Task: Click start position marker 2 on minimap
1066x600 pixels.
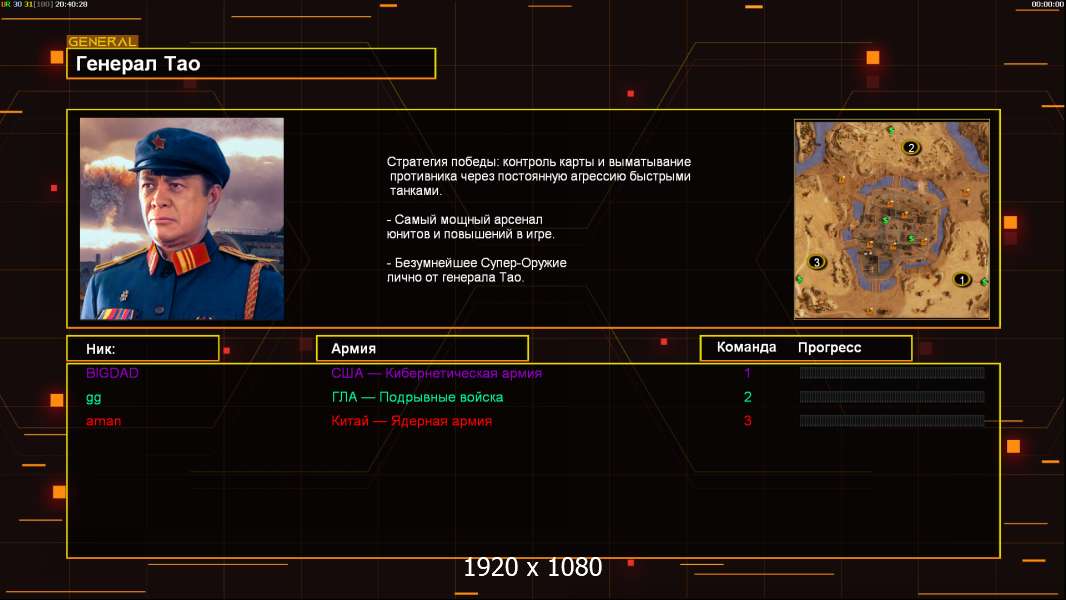Action: pos(911,147)
